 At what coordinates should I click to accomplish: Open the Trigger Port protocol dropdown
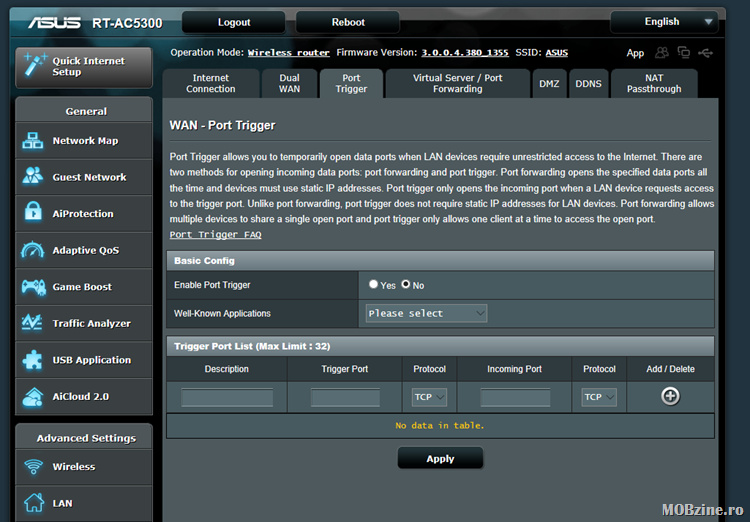[x=429, y=397]
